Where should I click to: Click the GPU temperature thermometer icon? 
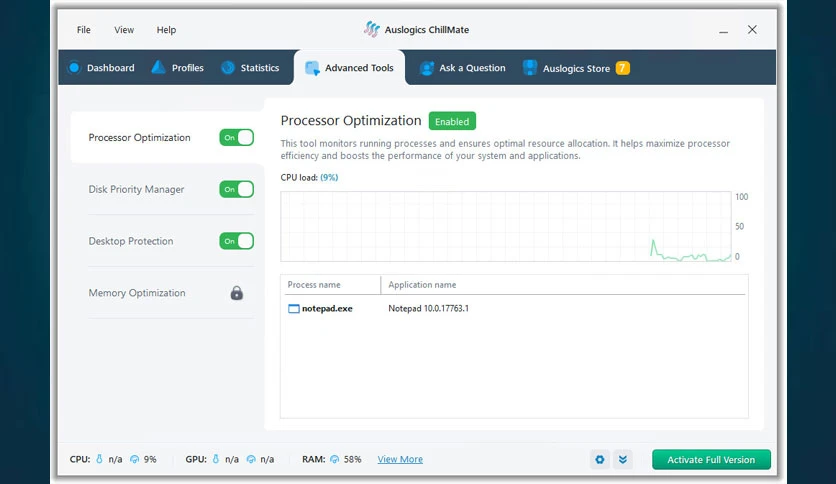coord(215,459)
